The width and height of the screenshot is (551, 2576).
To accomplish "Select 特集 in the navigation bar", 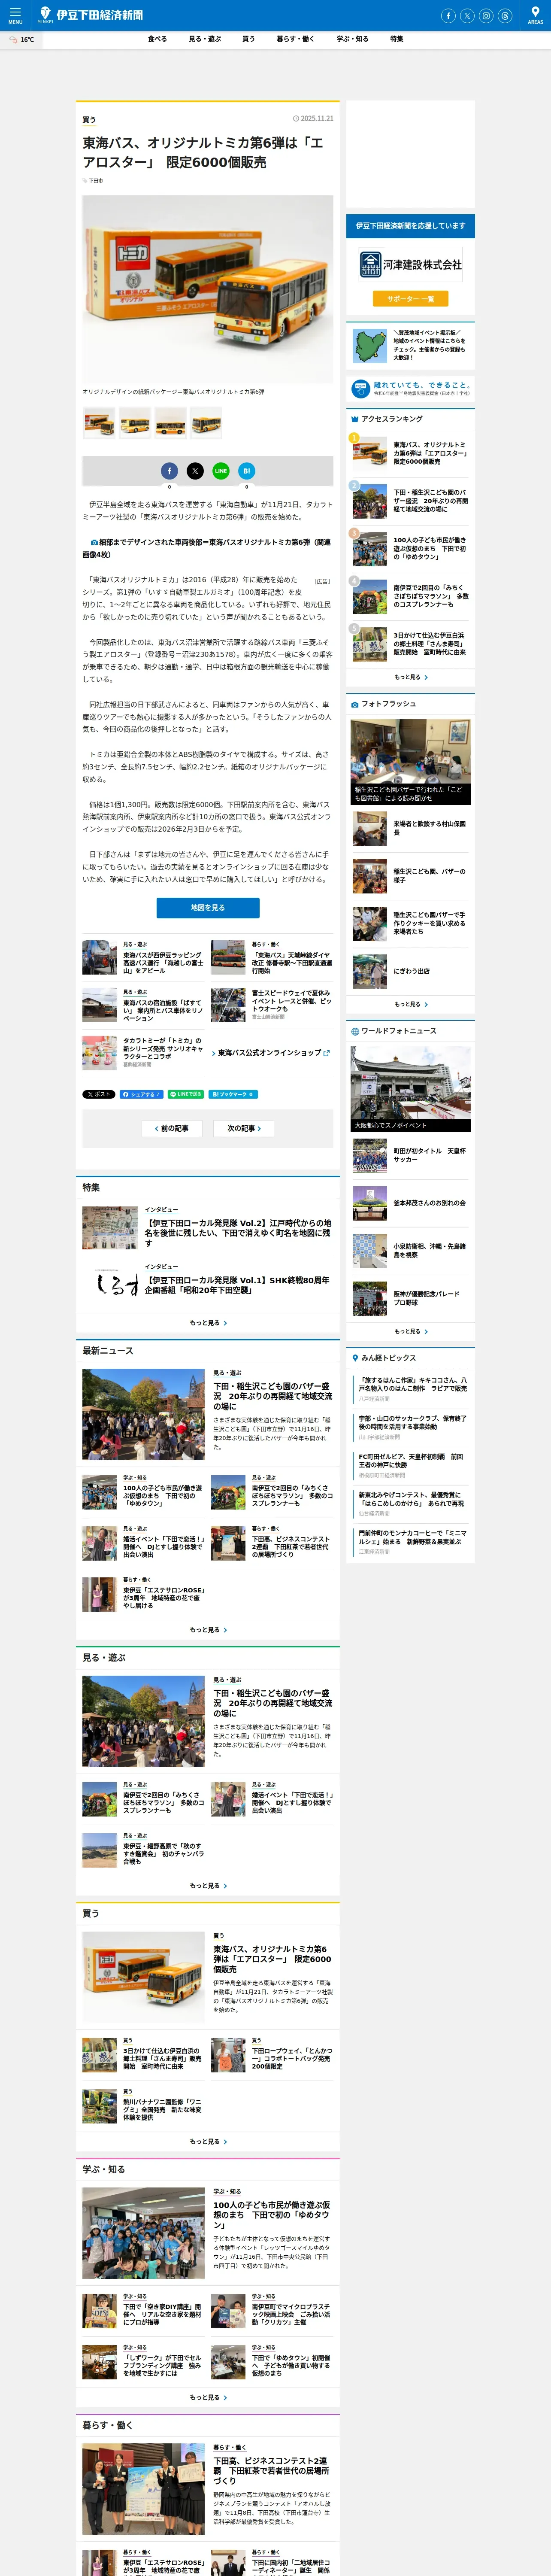I will [x=397, y=39].
